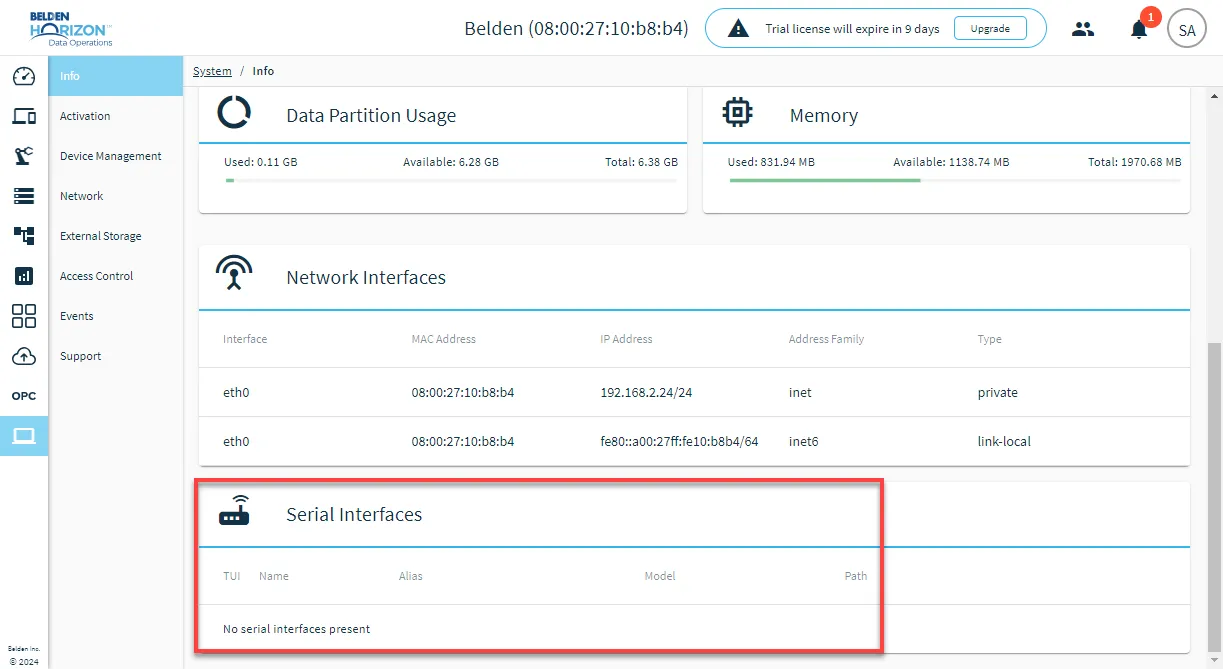Screen dimensions: 1223x669
Task: Click the Alias column header in Serial Interfaces
Action: pyautogui.click(x=411, y=576)
